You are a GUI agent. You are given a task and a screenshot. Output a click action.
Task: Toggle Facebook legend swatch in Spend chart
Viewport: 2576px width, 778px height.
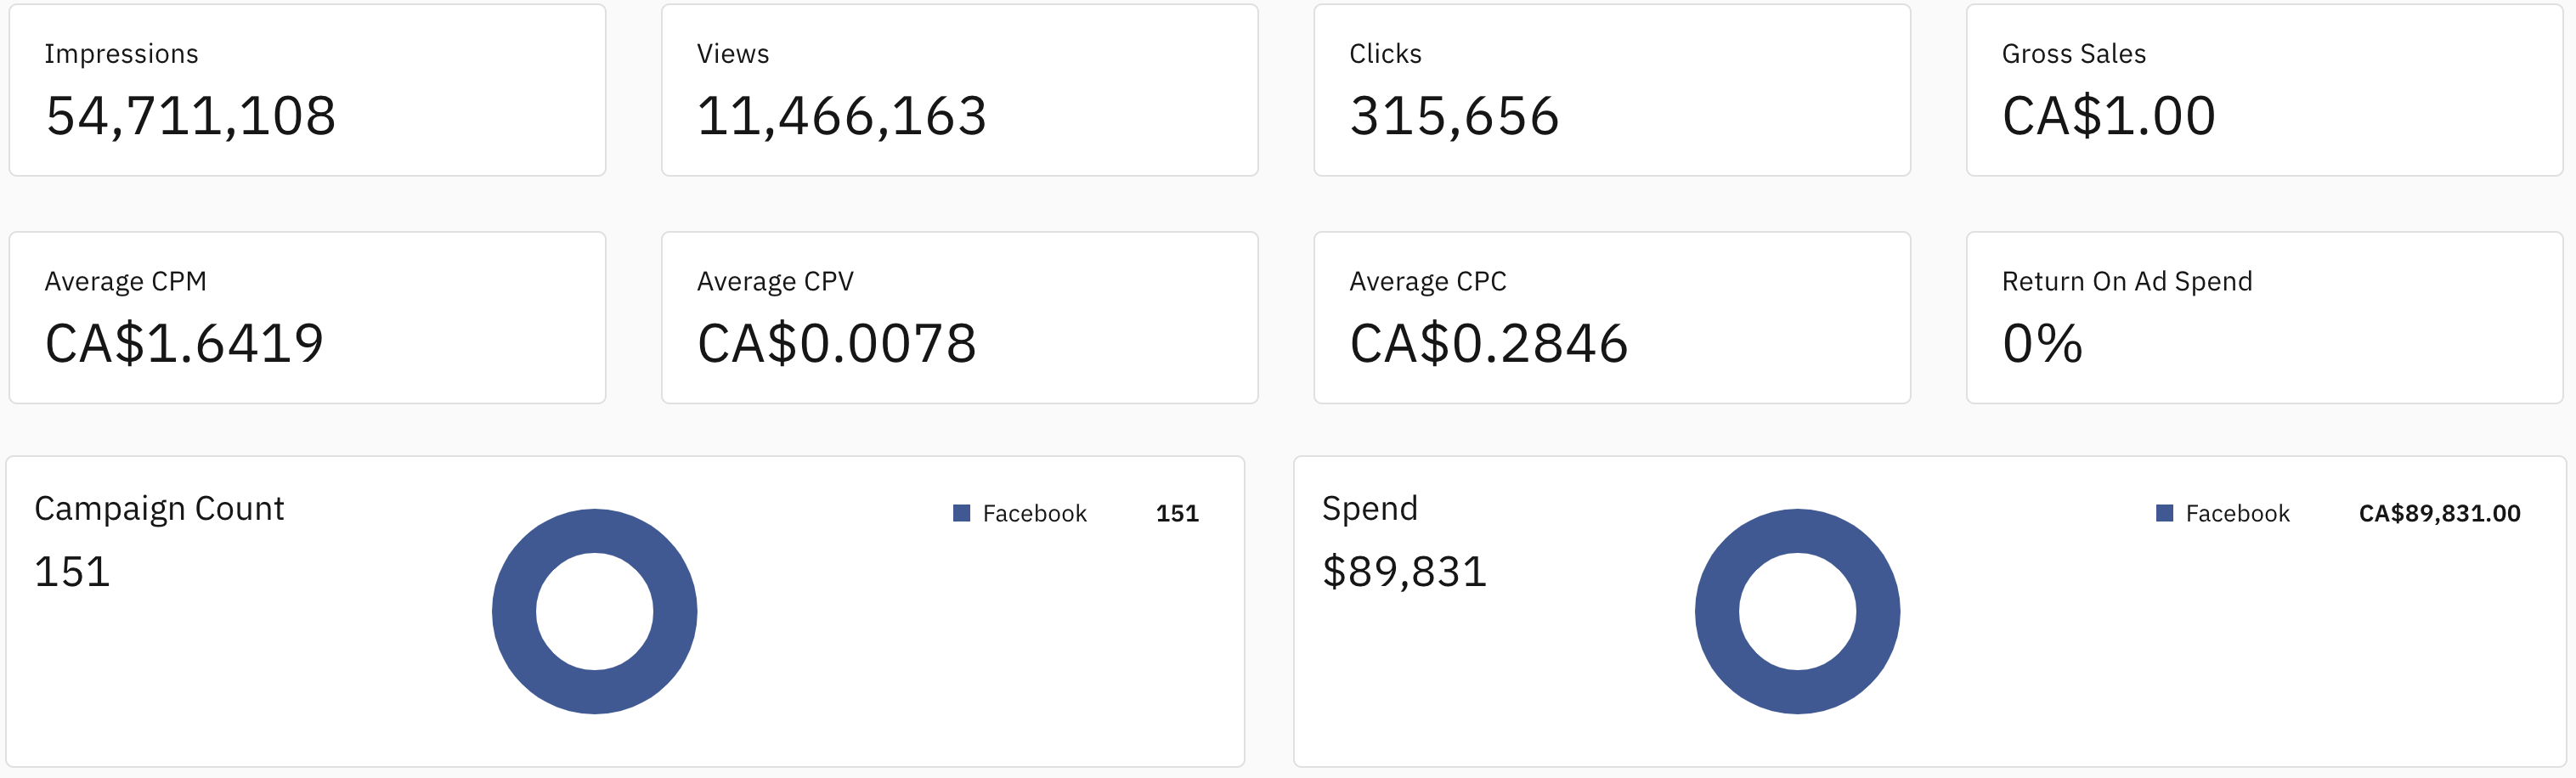tap(2164, 513)
